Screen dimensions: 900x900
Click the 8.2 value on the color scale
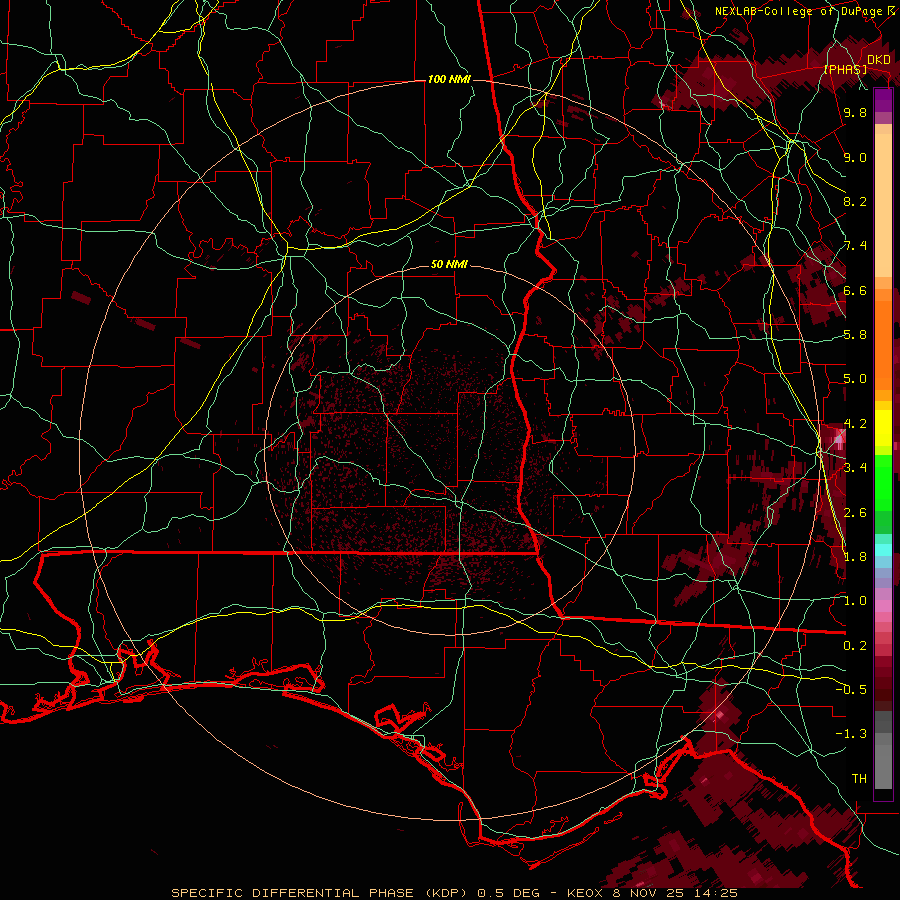click(x=855, y=201)
